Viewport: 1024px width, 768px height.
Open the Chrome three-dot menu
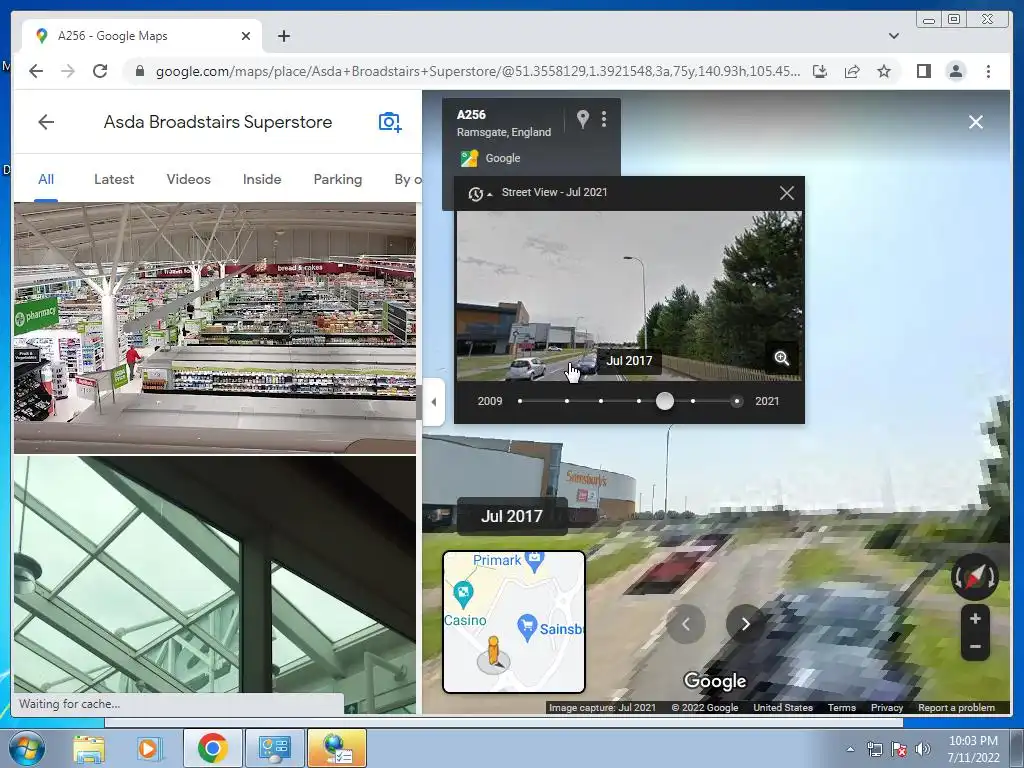coord(988,71)
